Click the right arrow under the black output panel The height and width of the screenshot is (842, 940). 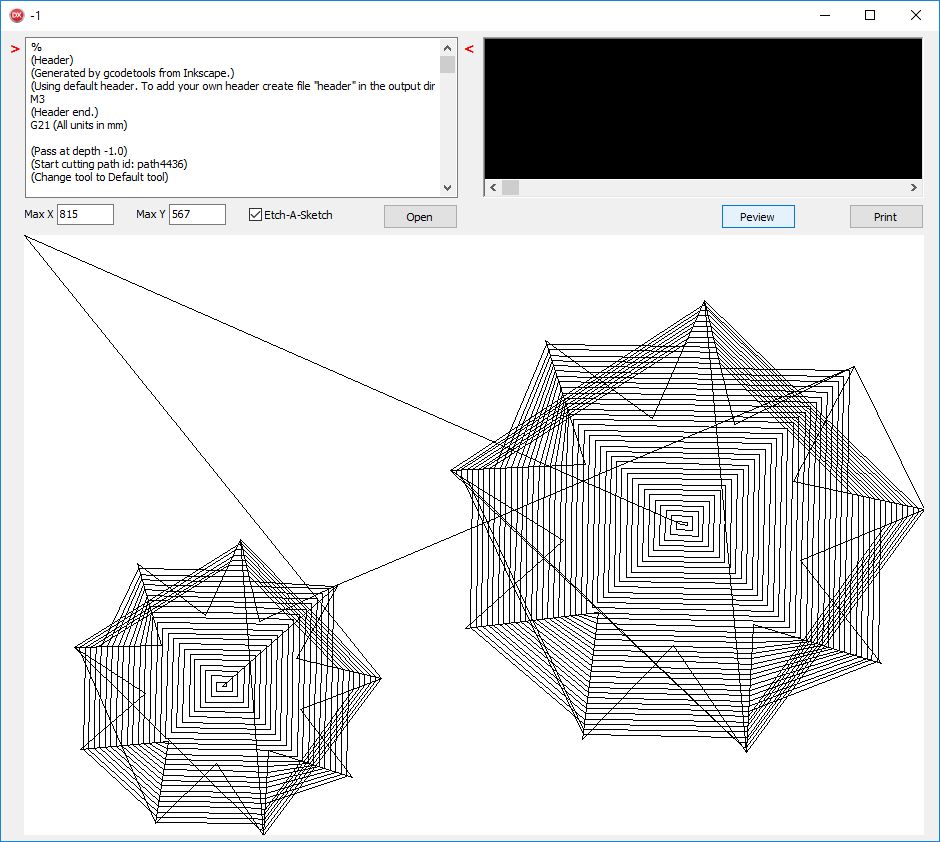[x=914, y=187]
